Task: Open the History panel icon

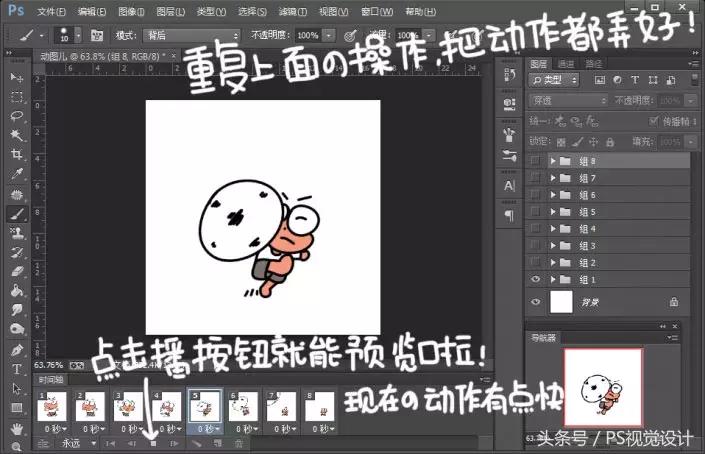Action: click(509, 76)
